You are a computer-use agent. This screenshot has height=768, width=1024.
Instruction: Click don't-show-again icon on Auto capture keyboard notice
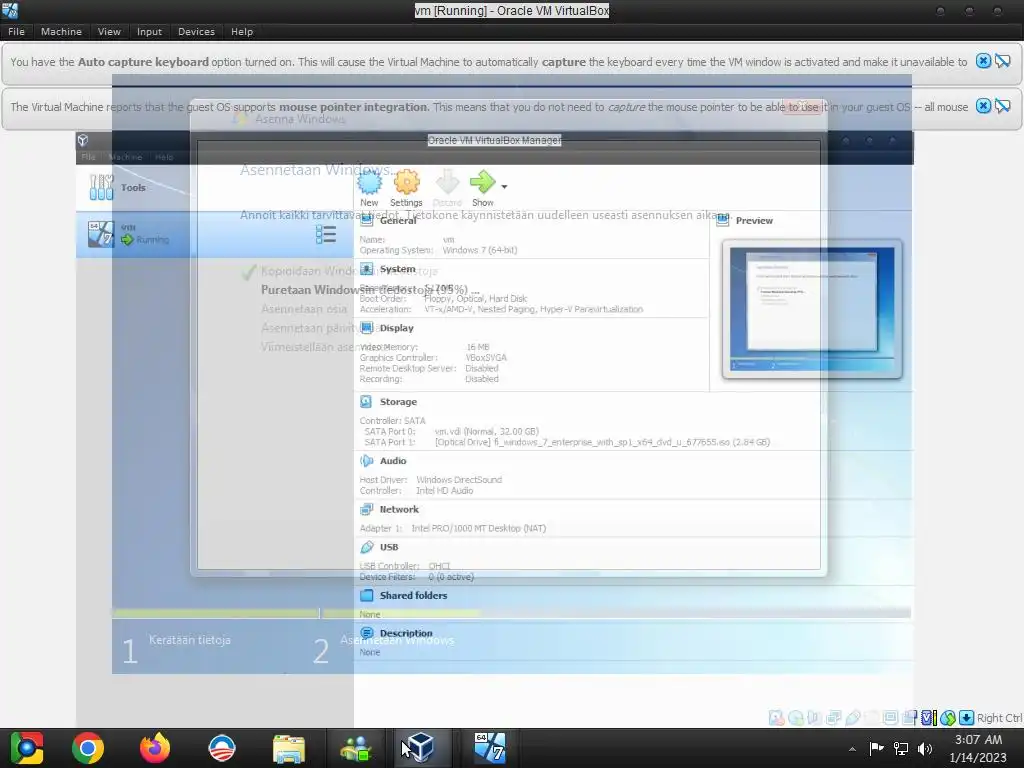click(x=1002, y=61)
